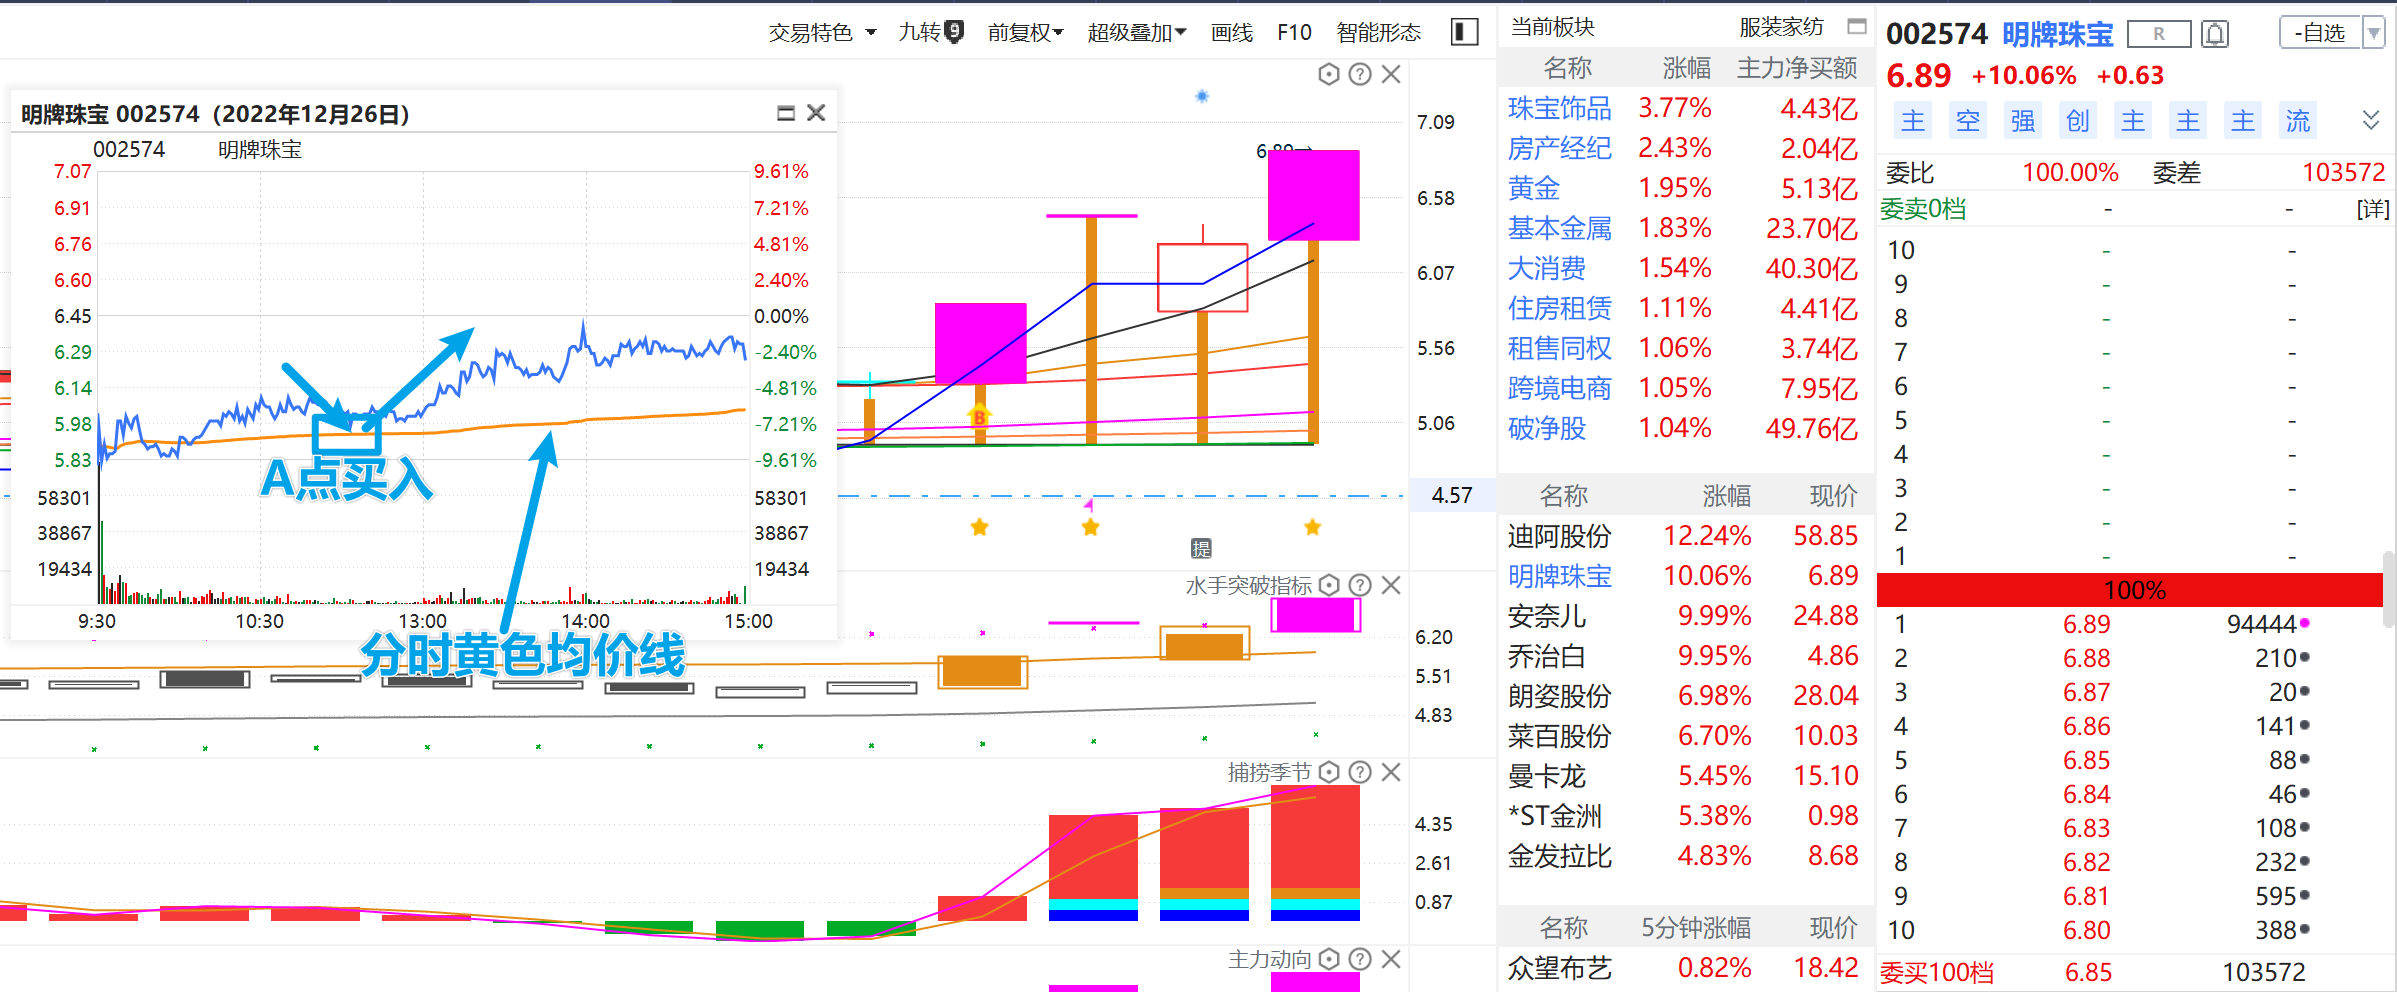This screenshot has width=2397, height=992.
Task: Open the 自选 dropdown arrow
Action: pyautogui.click(x=2373, y=33)
